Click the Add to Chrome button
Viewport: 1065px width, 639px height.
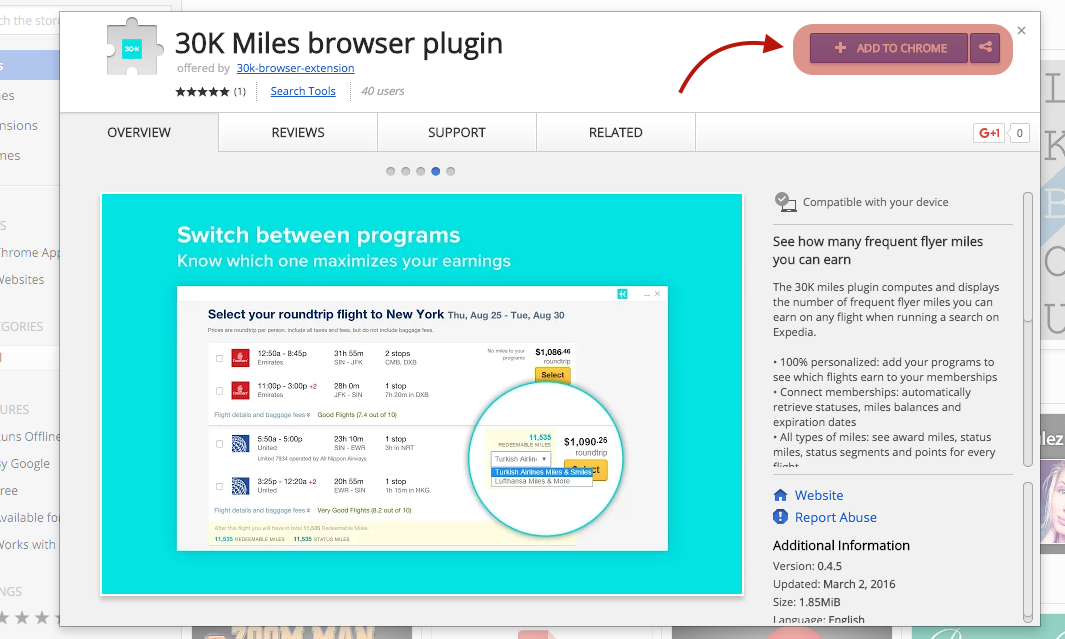888,48
